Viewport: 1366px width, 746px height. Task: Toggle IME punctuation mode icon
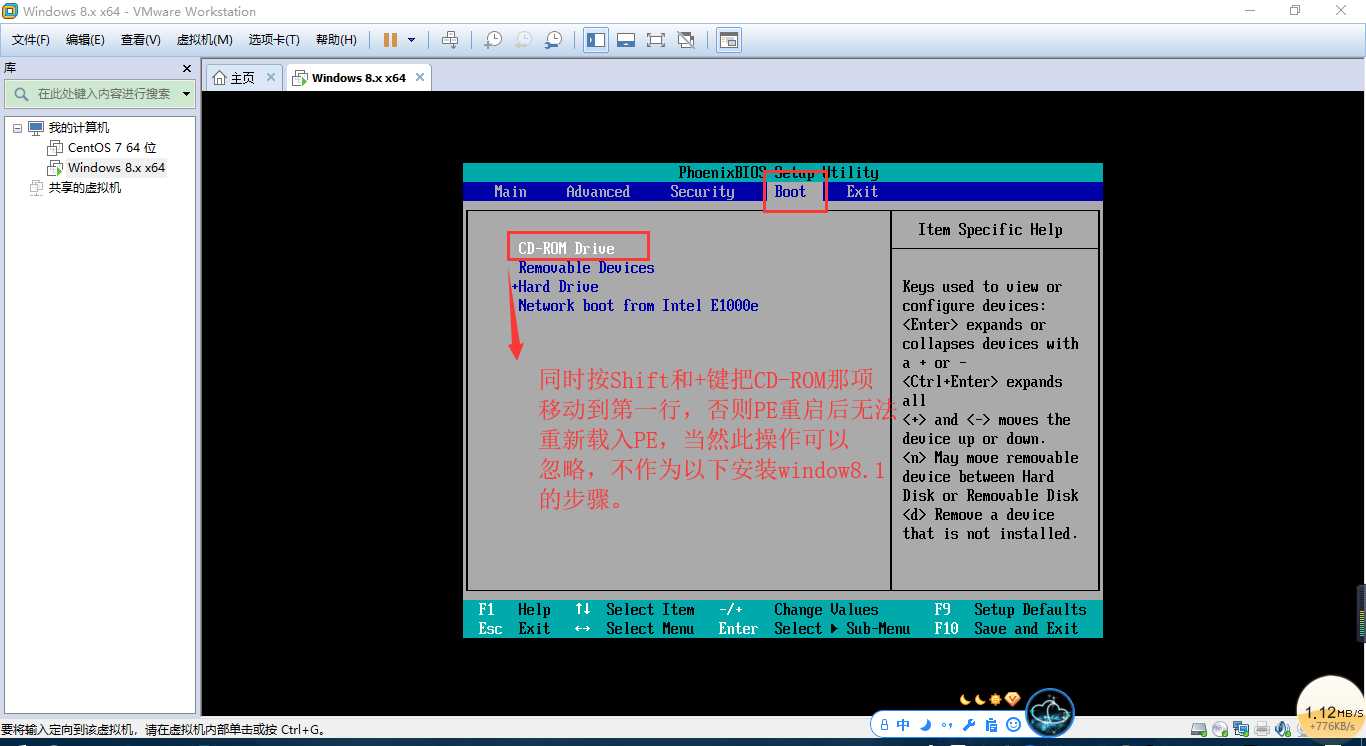pyautogui.click(x=946, y=725)
